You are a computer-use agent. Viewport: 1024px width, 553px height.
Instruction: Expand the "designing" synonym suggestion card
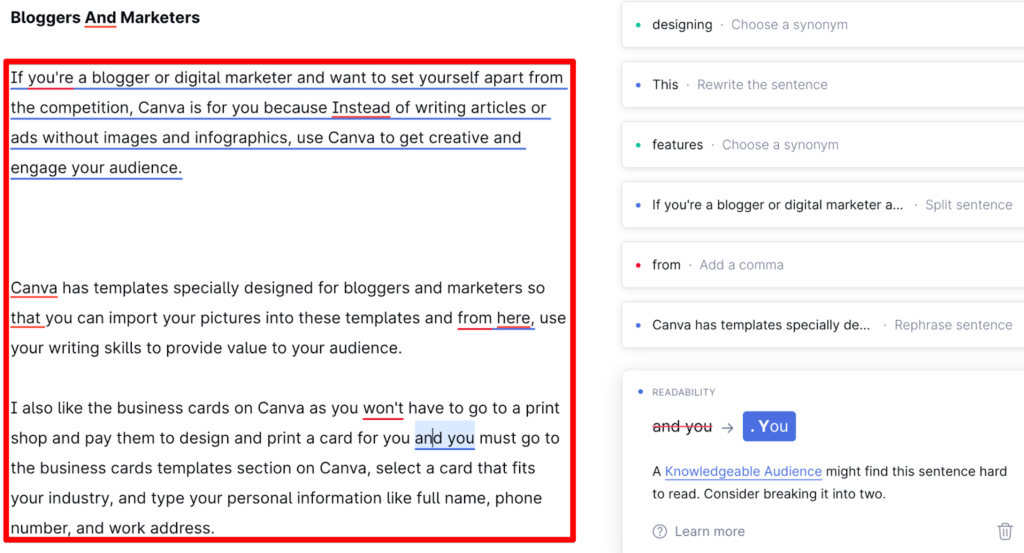(x=820, y=25)
